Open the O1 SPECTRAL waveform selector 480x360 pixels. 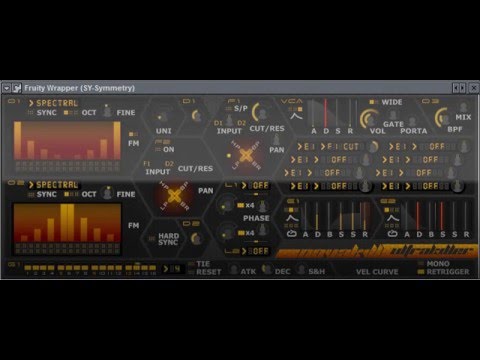54,103
